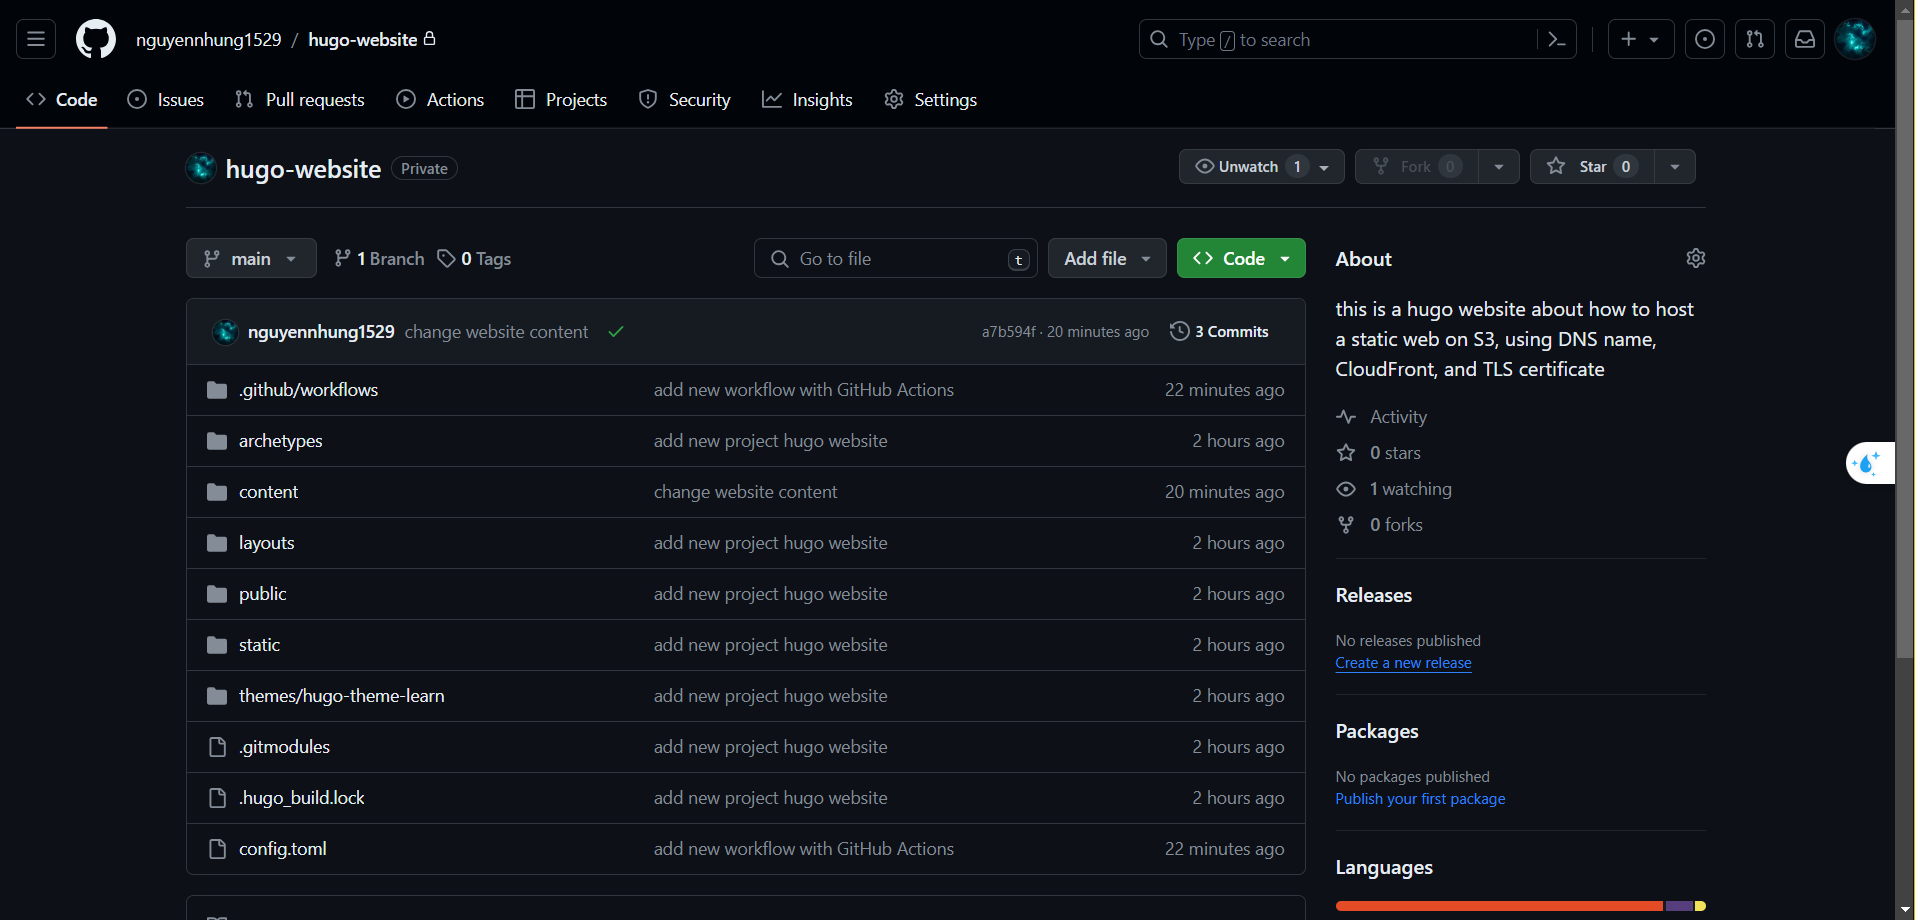Screen dimensions: 1915x920
Task: Go to GitHub homepage via Octocat logo
Action: coord(96,39)
